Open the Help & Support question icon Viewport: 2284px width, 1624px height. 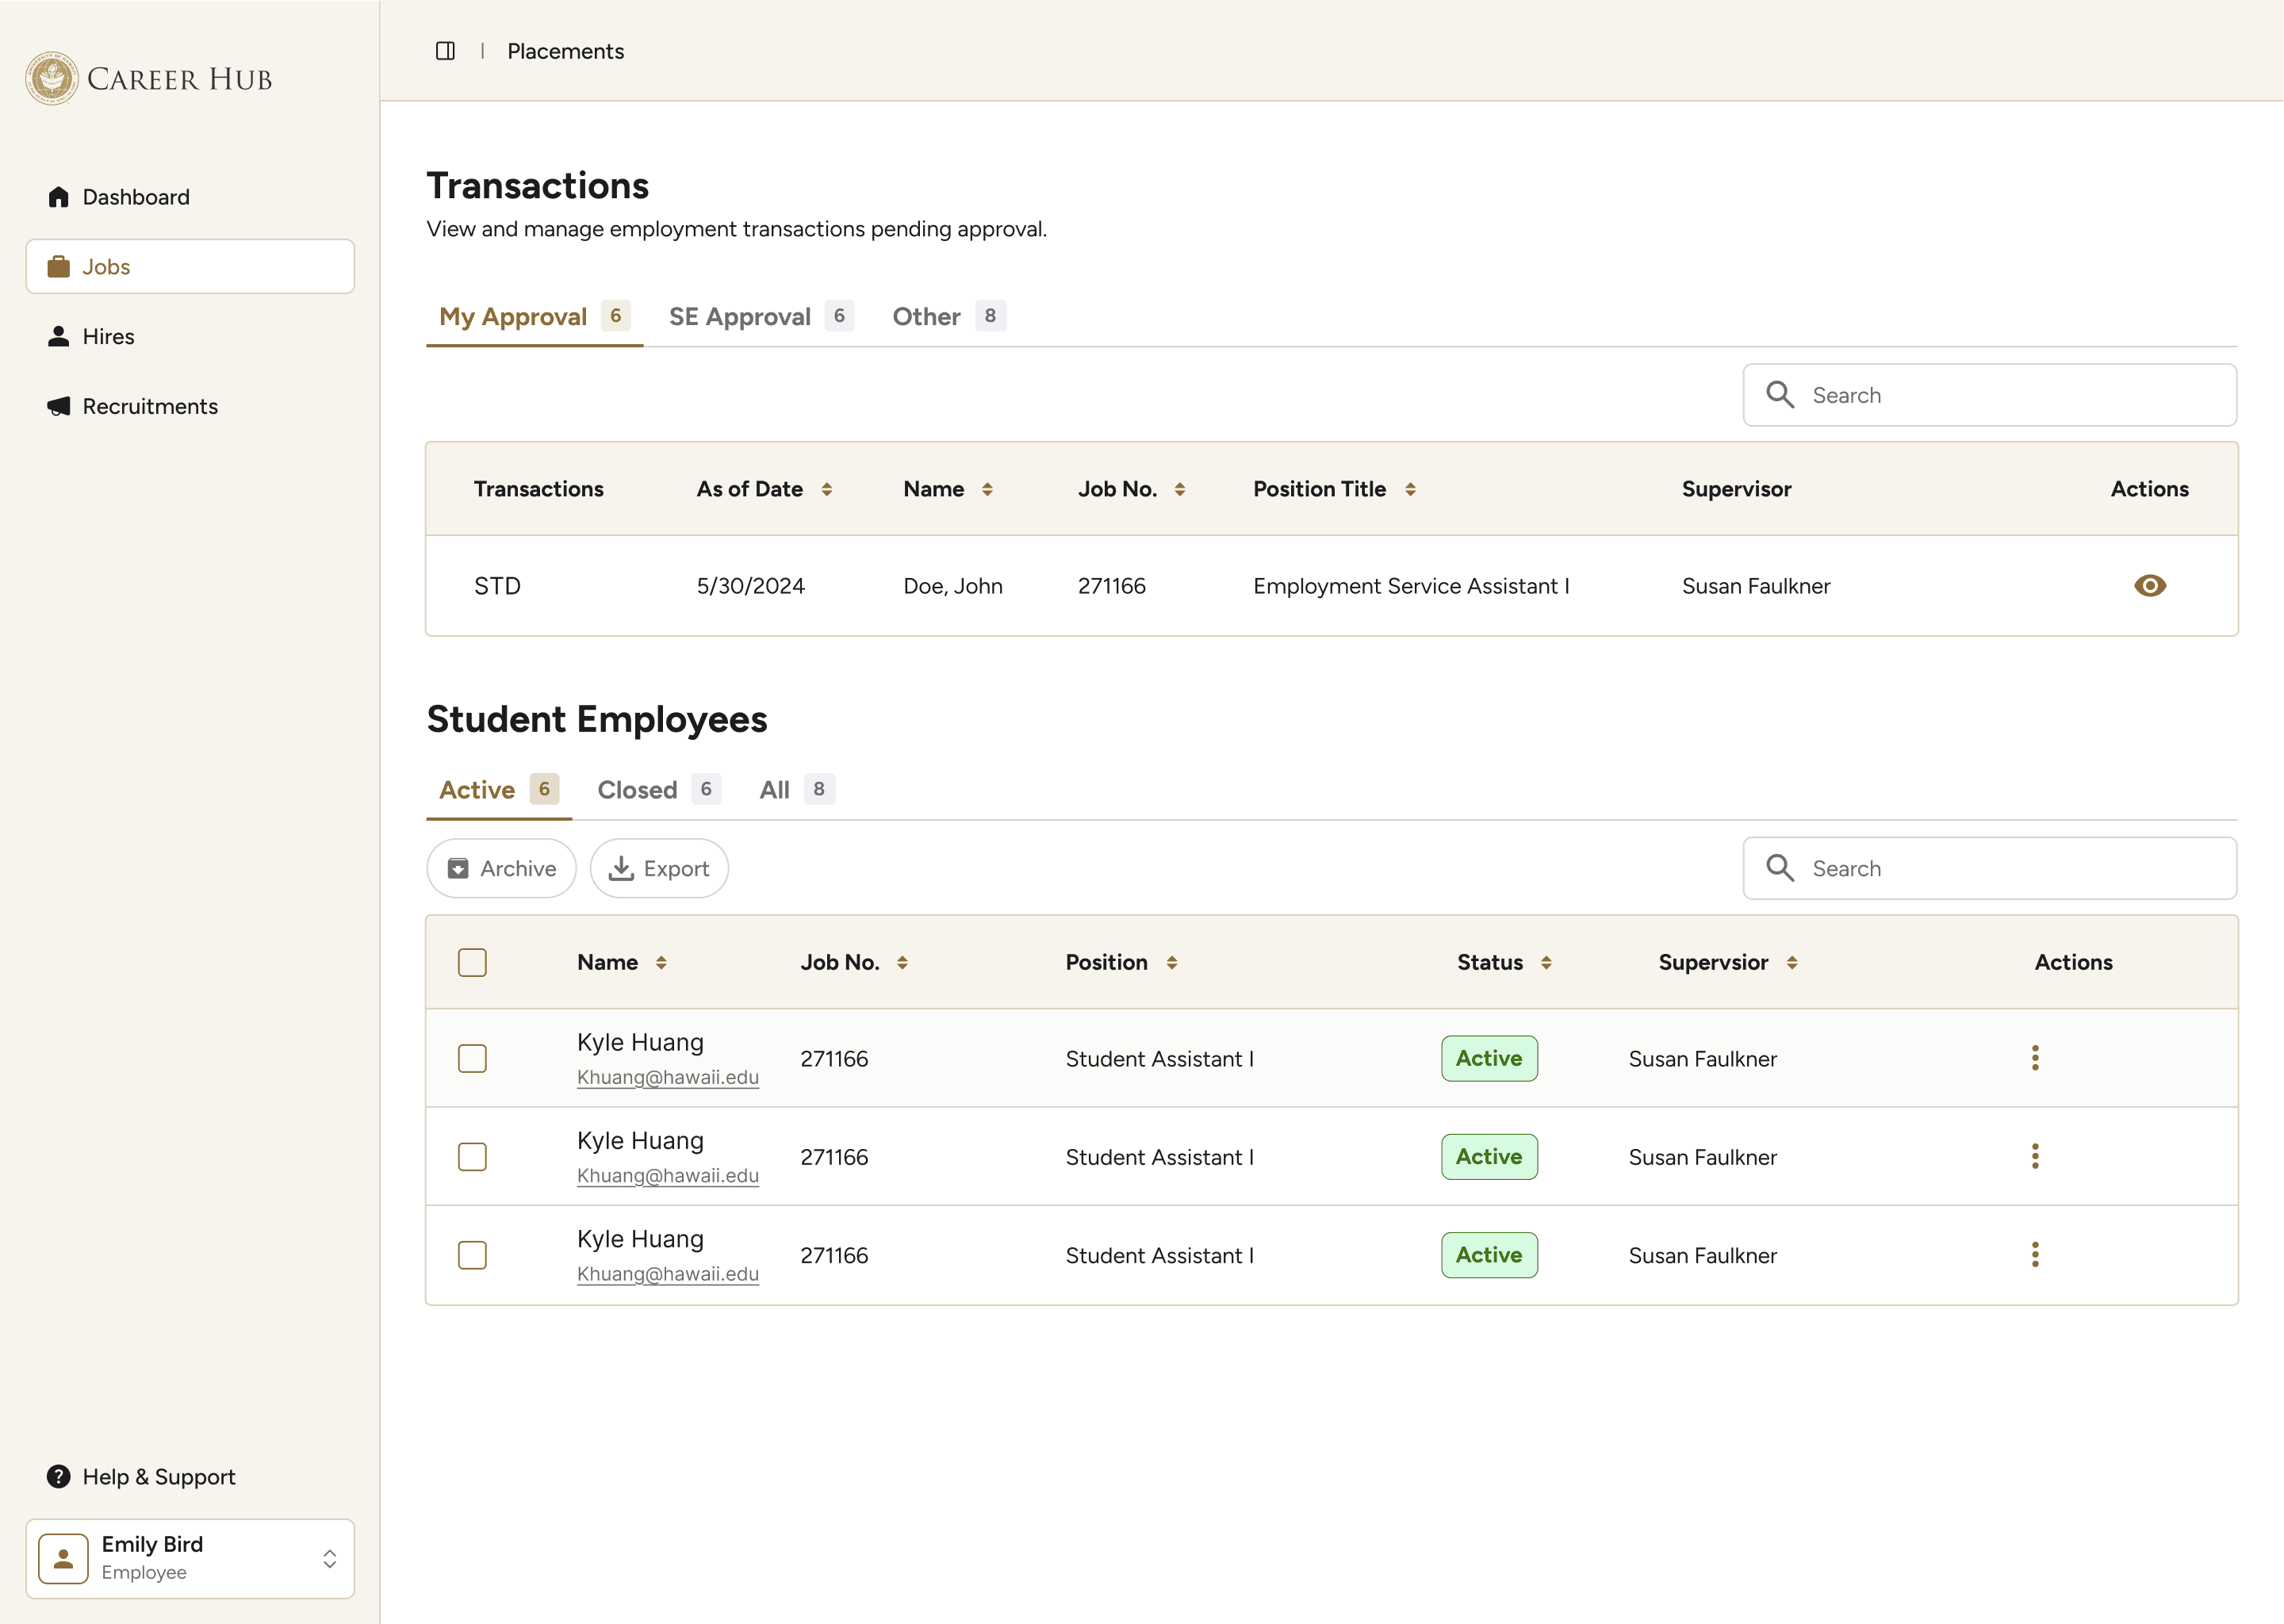[x=59, y=1477]
